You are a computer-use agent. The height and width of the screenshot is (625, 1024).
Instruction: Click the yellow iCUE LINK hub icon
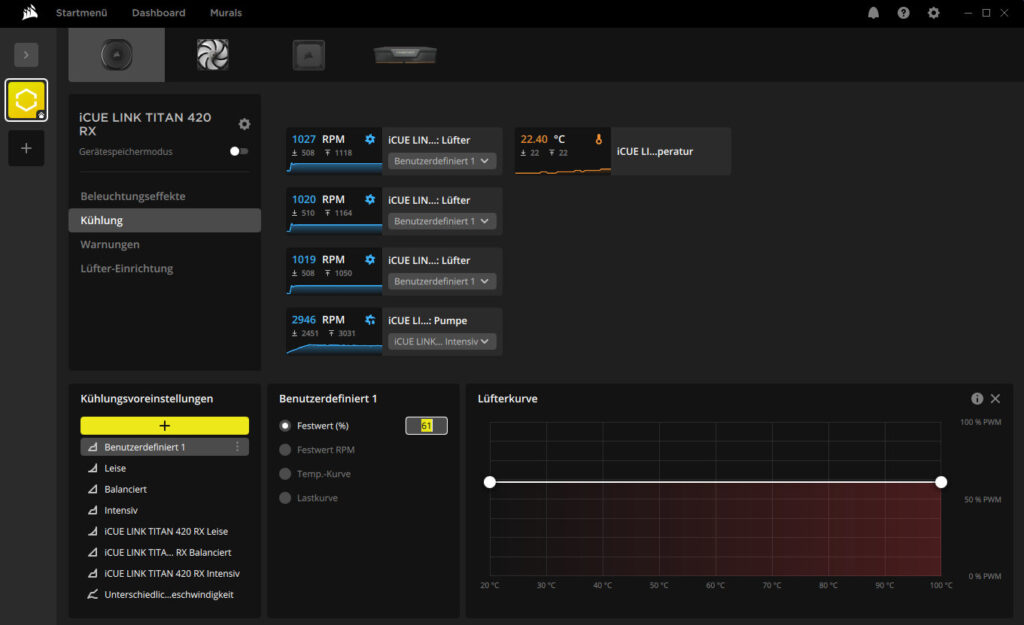pos(26,100)
